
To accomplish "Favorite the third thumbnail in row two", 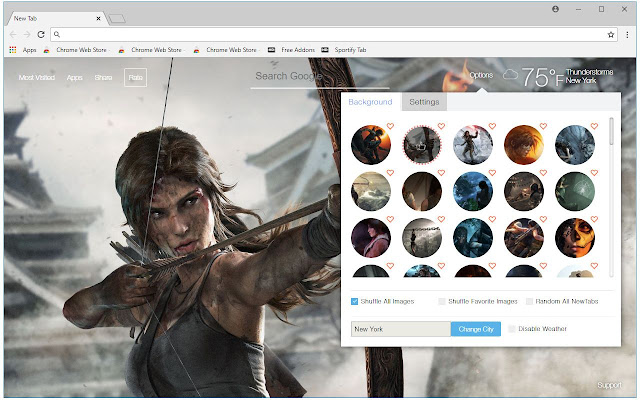I will click(492, 173).
